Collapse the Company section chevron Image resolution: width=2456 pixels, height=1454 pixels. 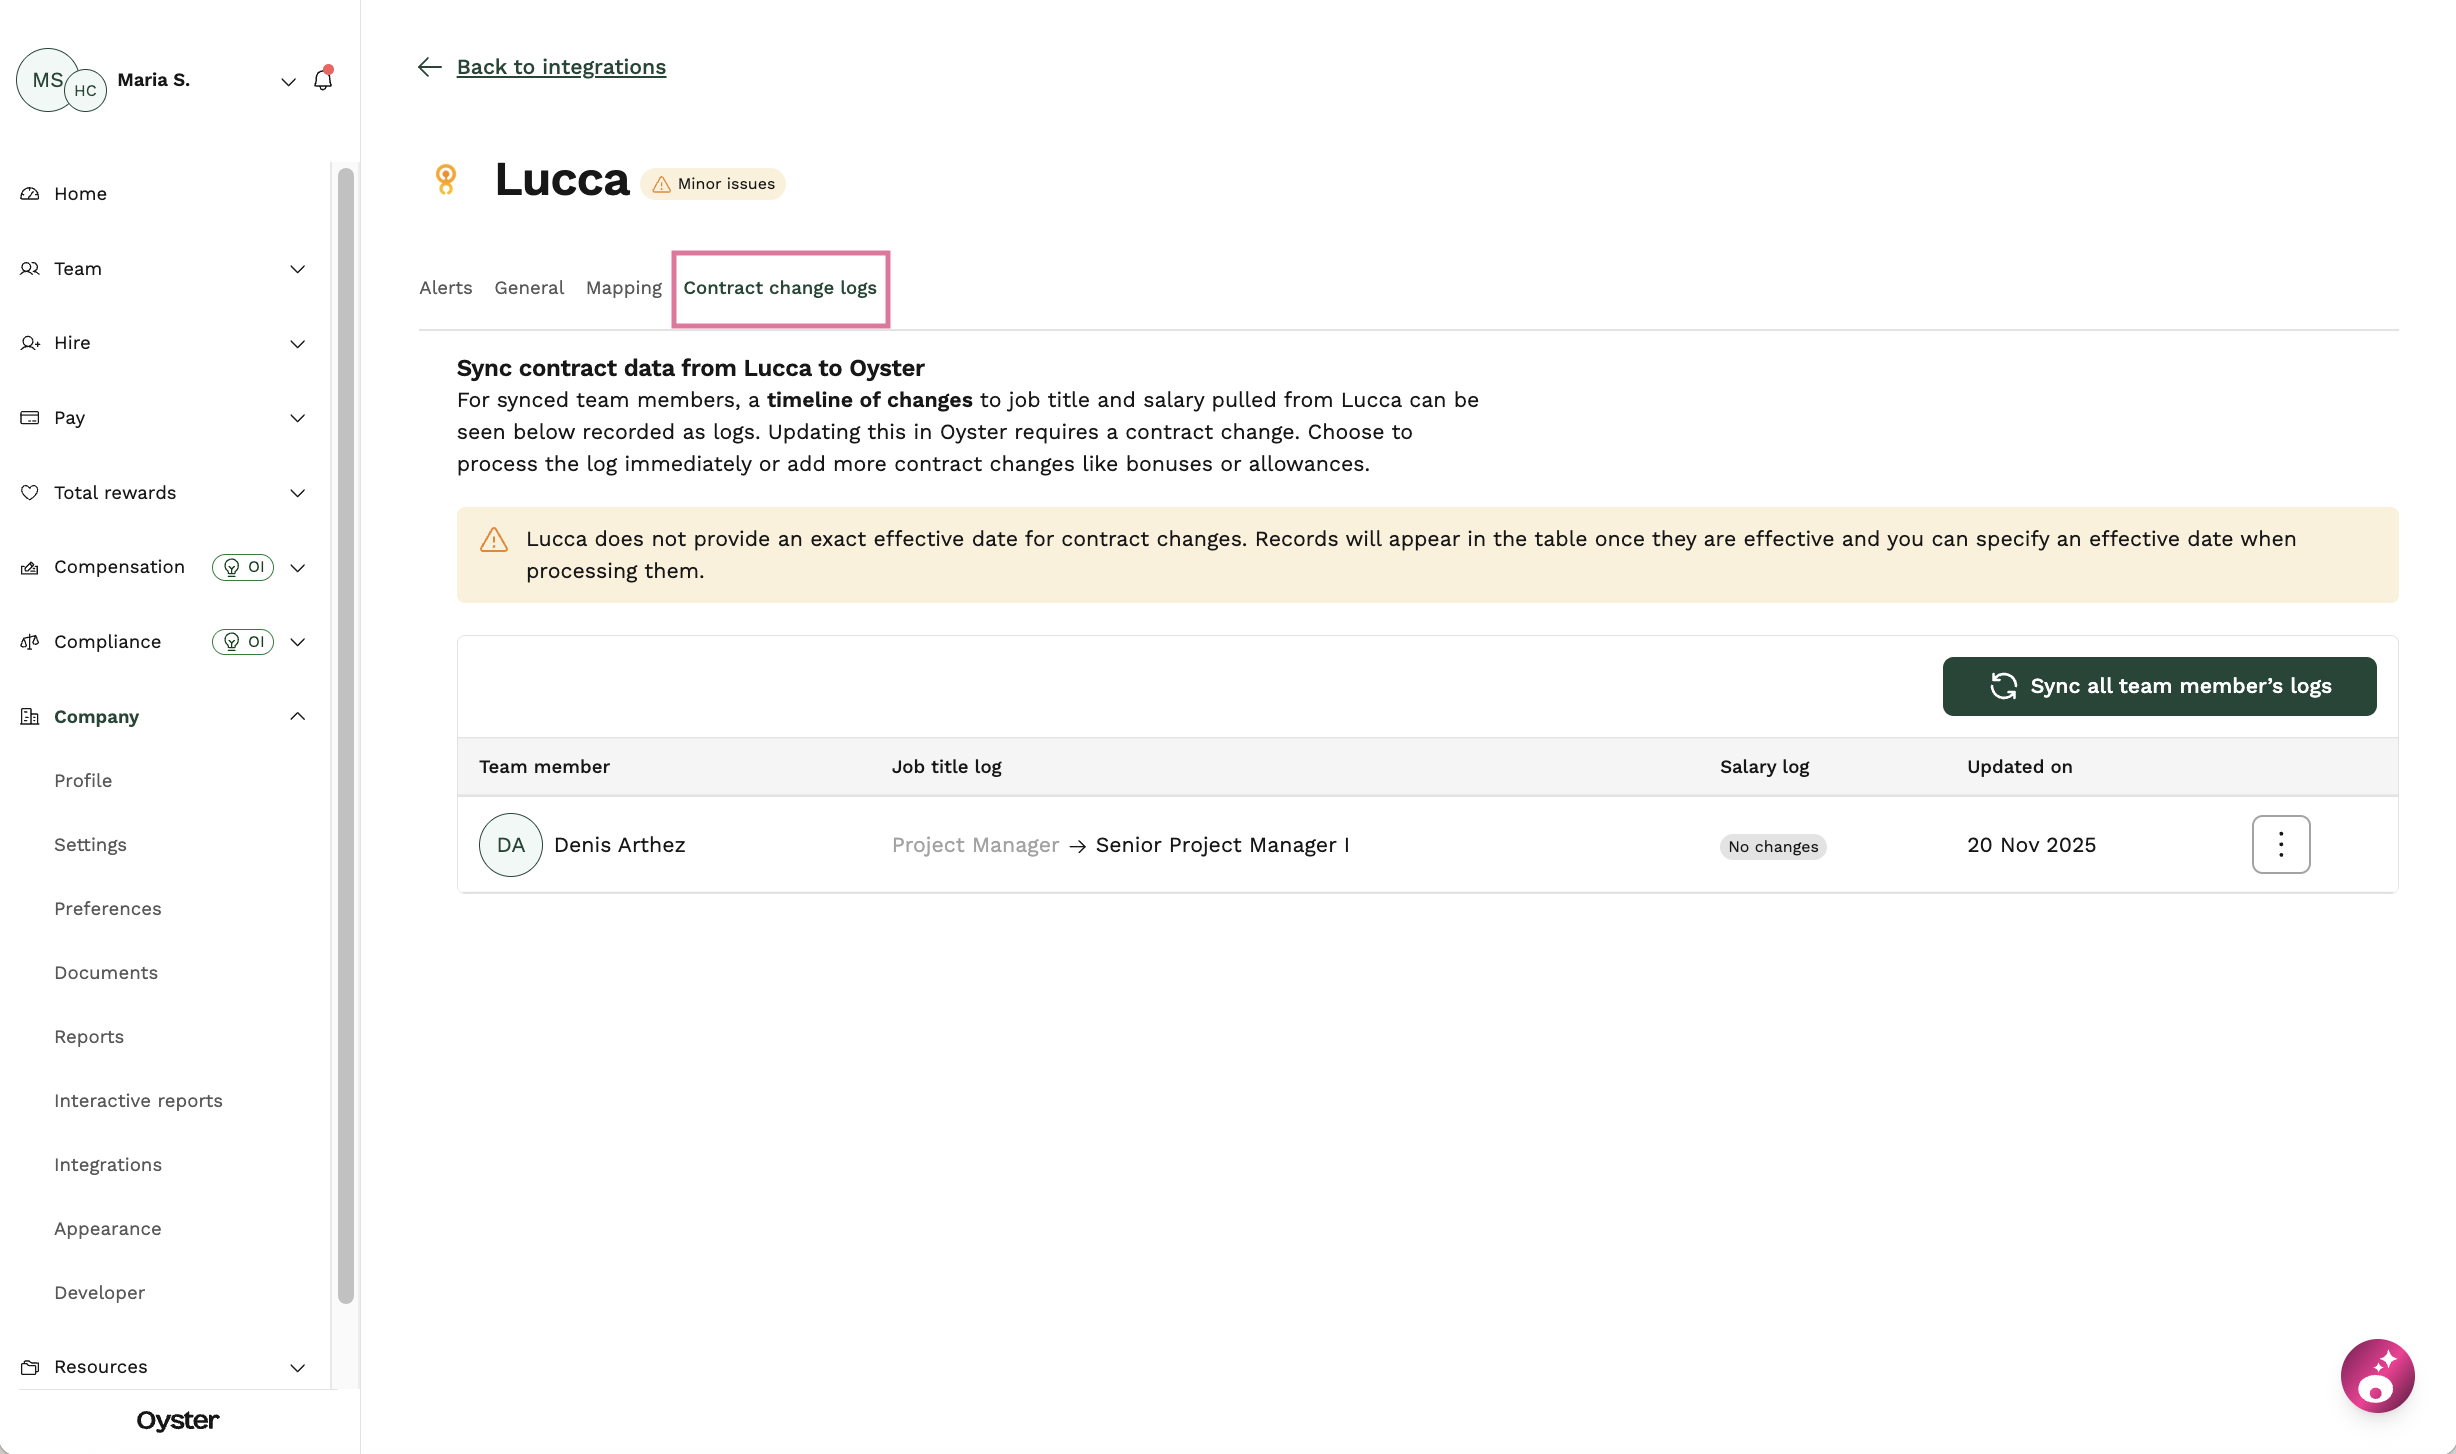(297, 717)
